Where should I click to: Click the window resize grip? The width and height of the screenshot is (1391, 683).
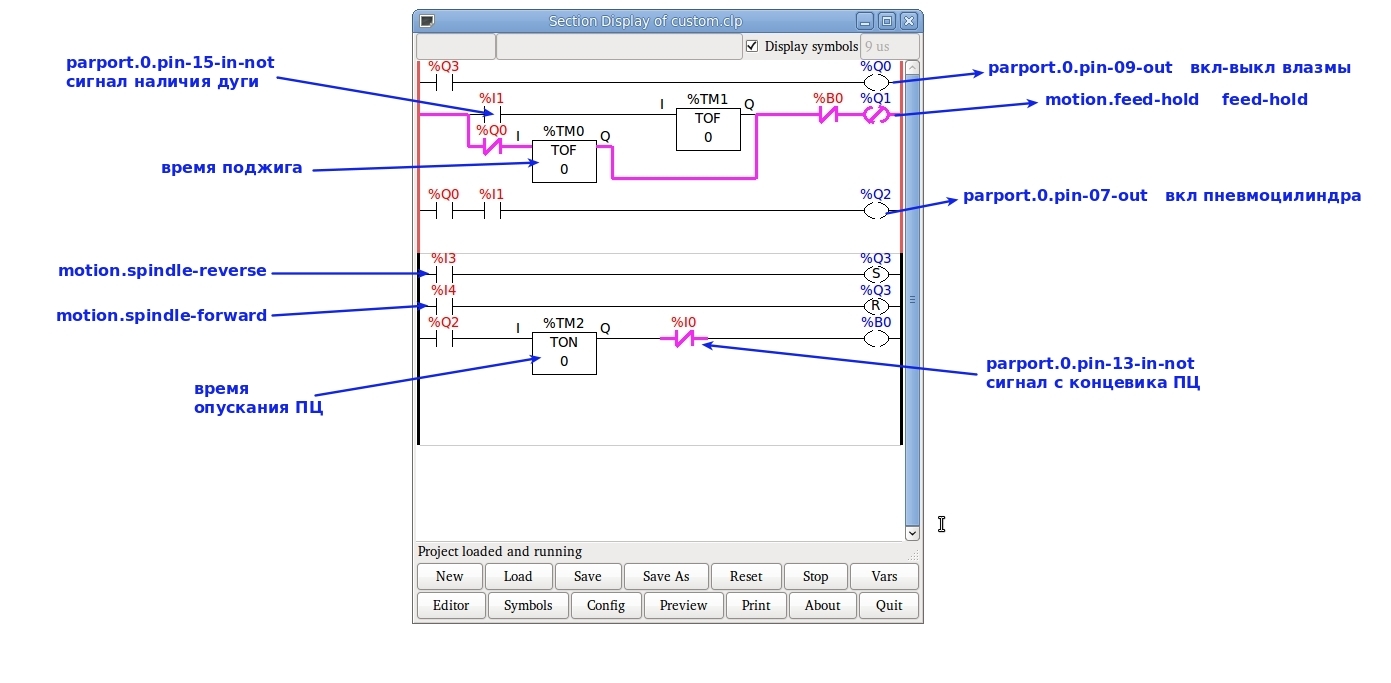[x=913, y=554]
